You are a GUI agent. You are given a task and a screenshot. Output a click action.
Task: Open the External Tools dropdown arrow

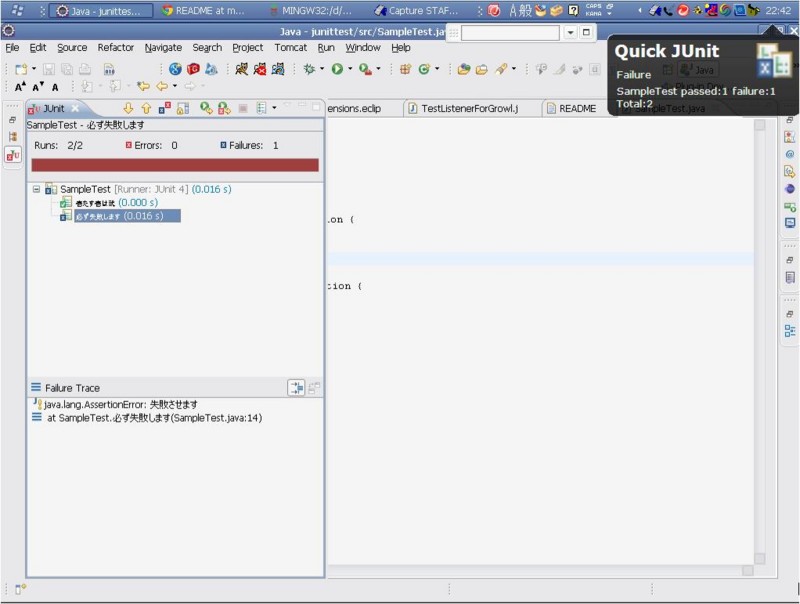pyautogui.click(x=378, y=68)
